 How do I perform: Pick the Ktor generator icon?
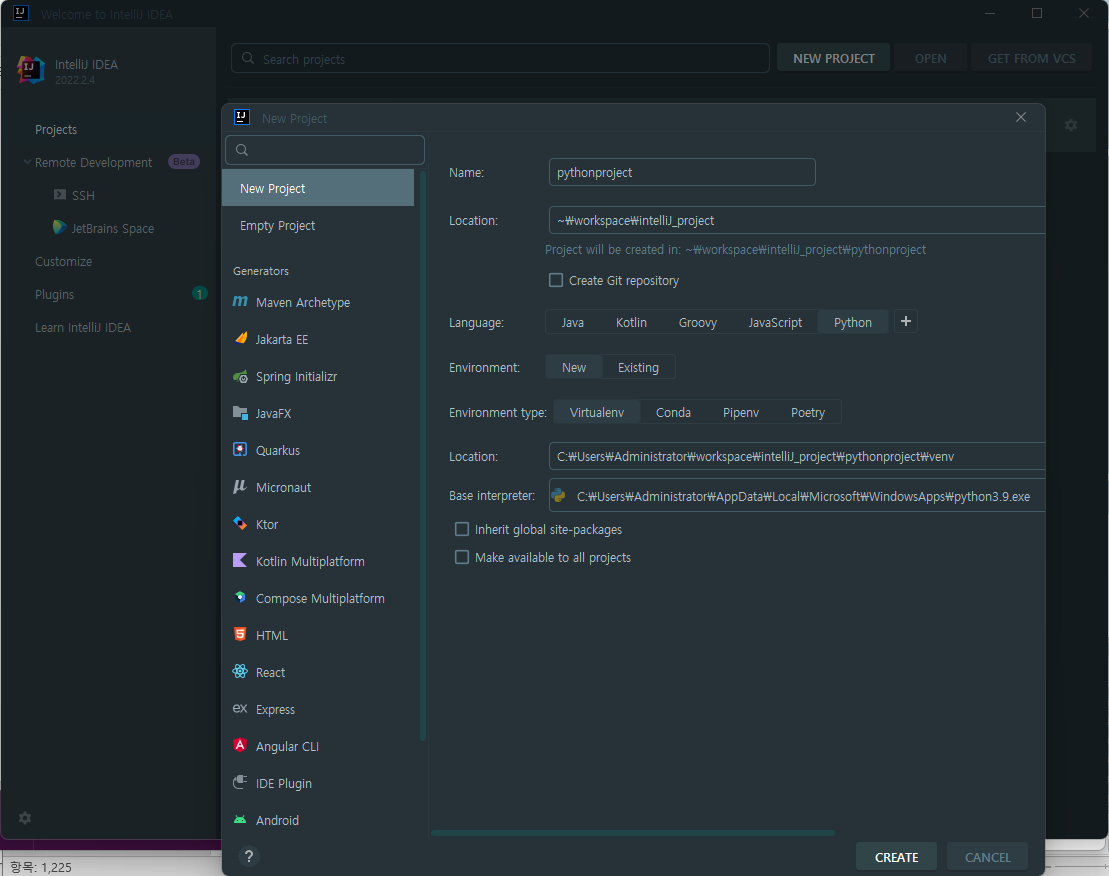point(240,523)
